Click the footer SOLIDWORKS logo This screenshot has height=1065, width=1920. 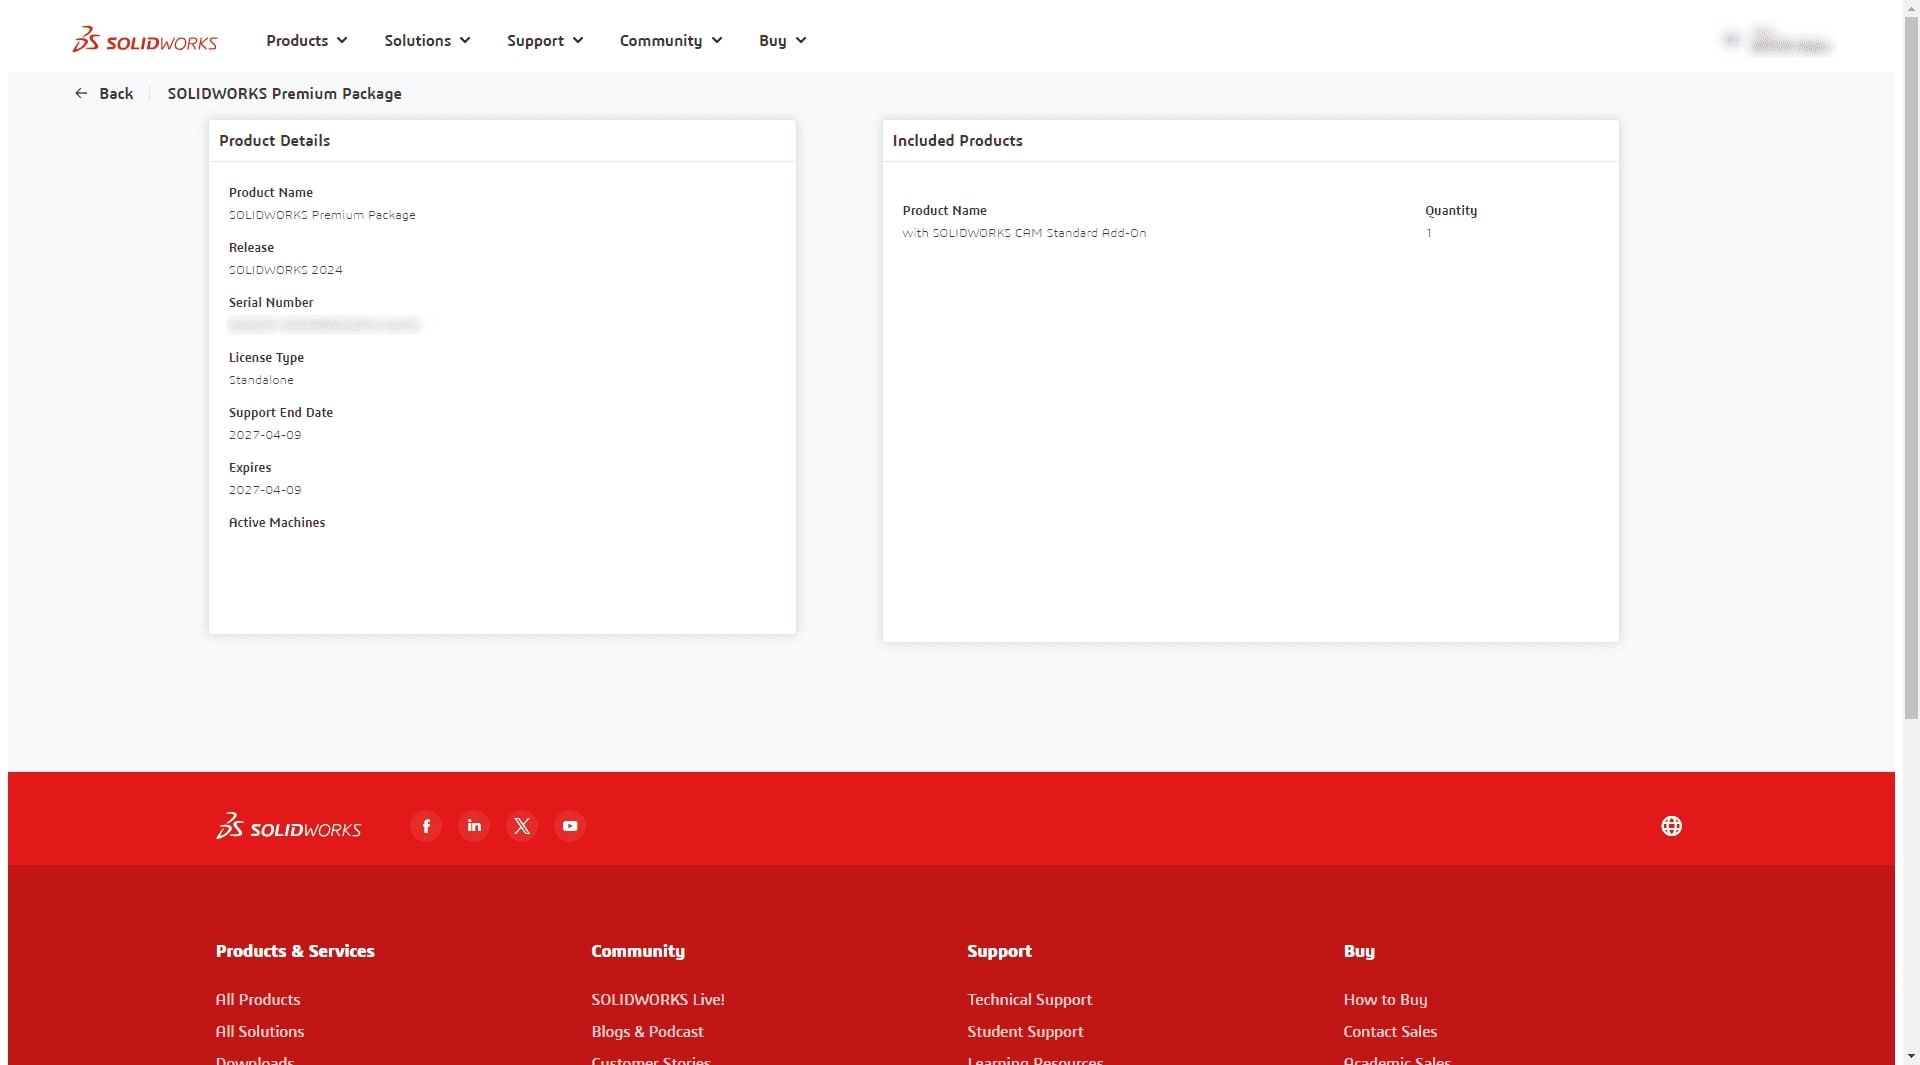(289, 826)
